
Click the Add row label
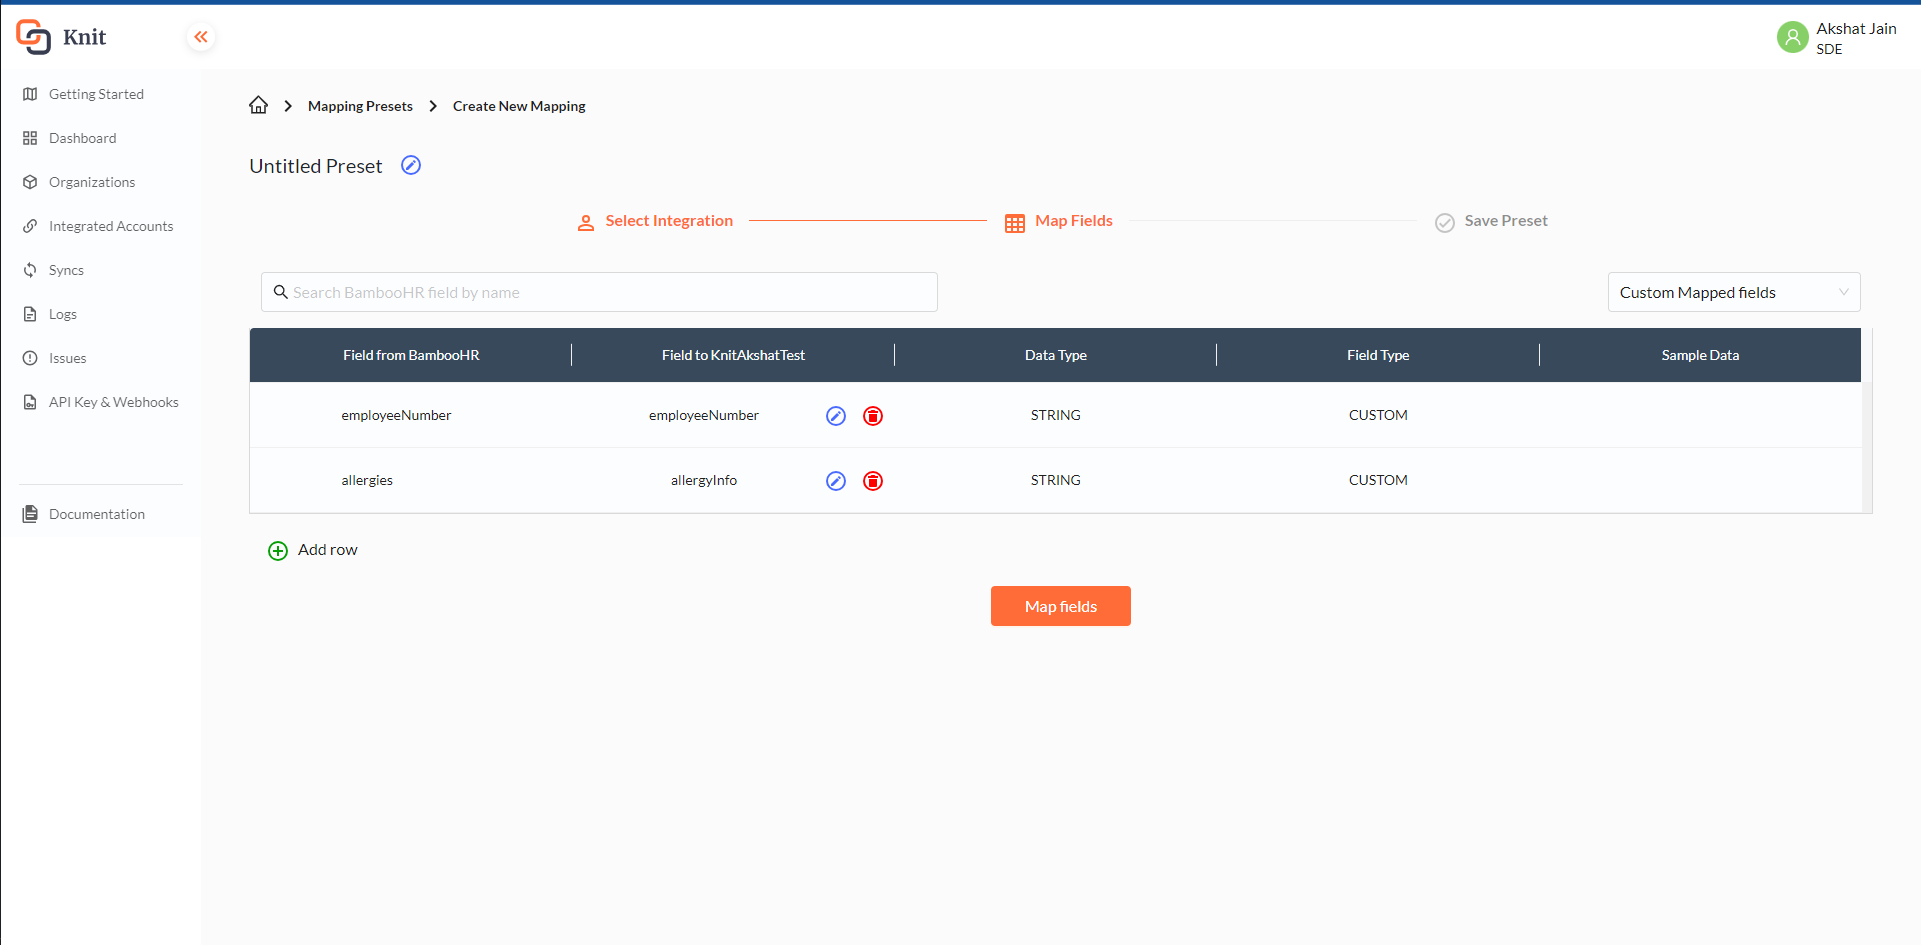(328, 550)
